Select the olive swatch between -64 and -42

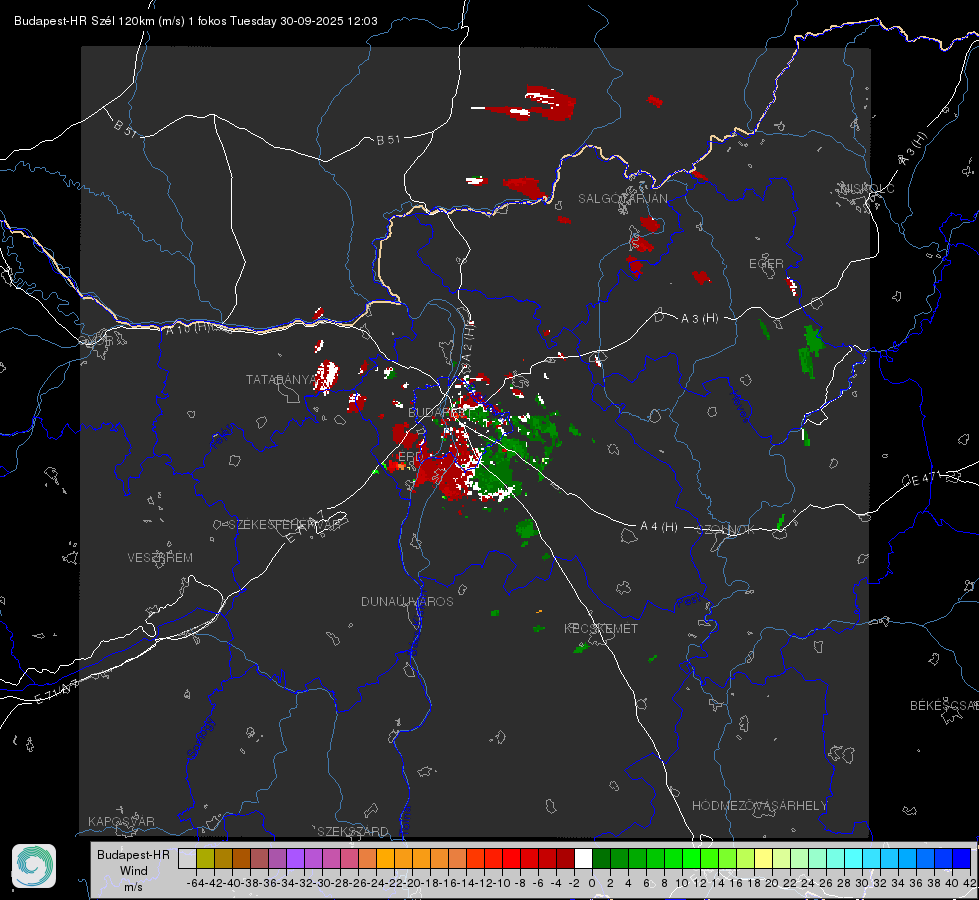coord(205,858)
